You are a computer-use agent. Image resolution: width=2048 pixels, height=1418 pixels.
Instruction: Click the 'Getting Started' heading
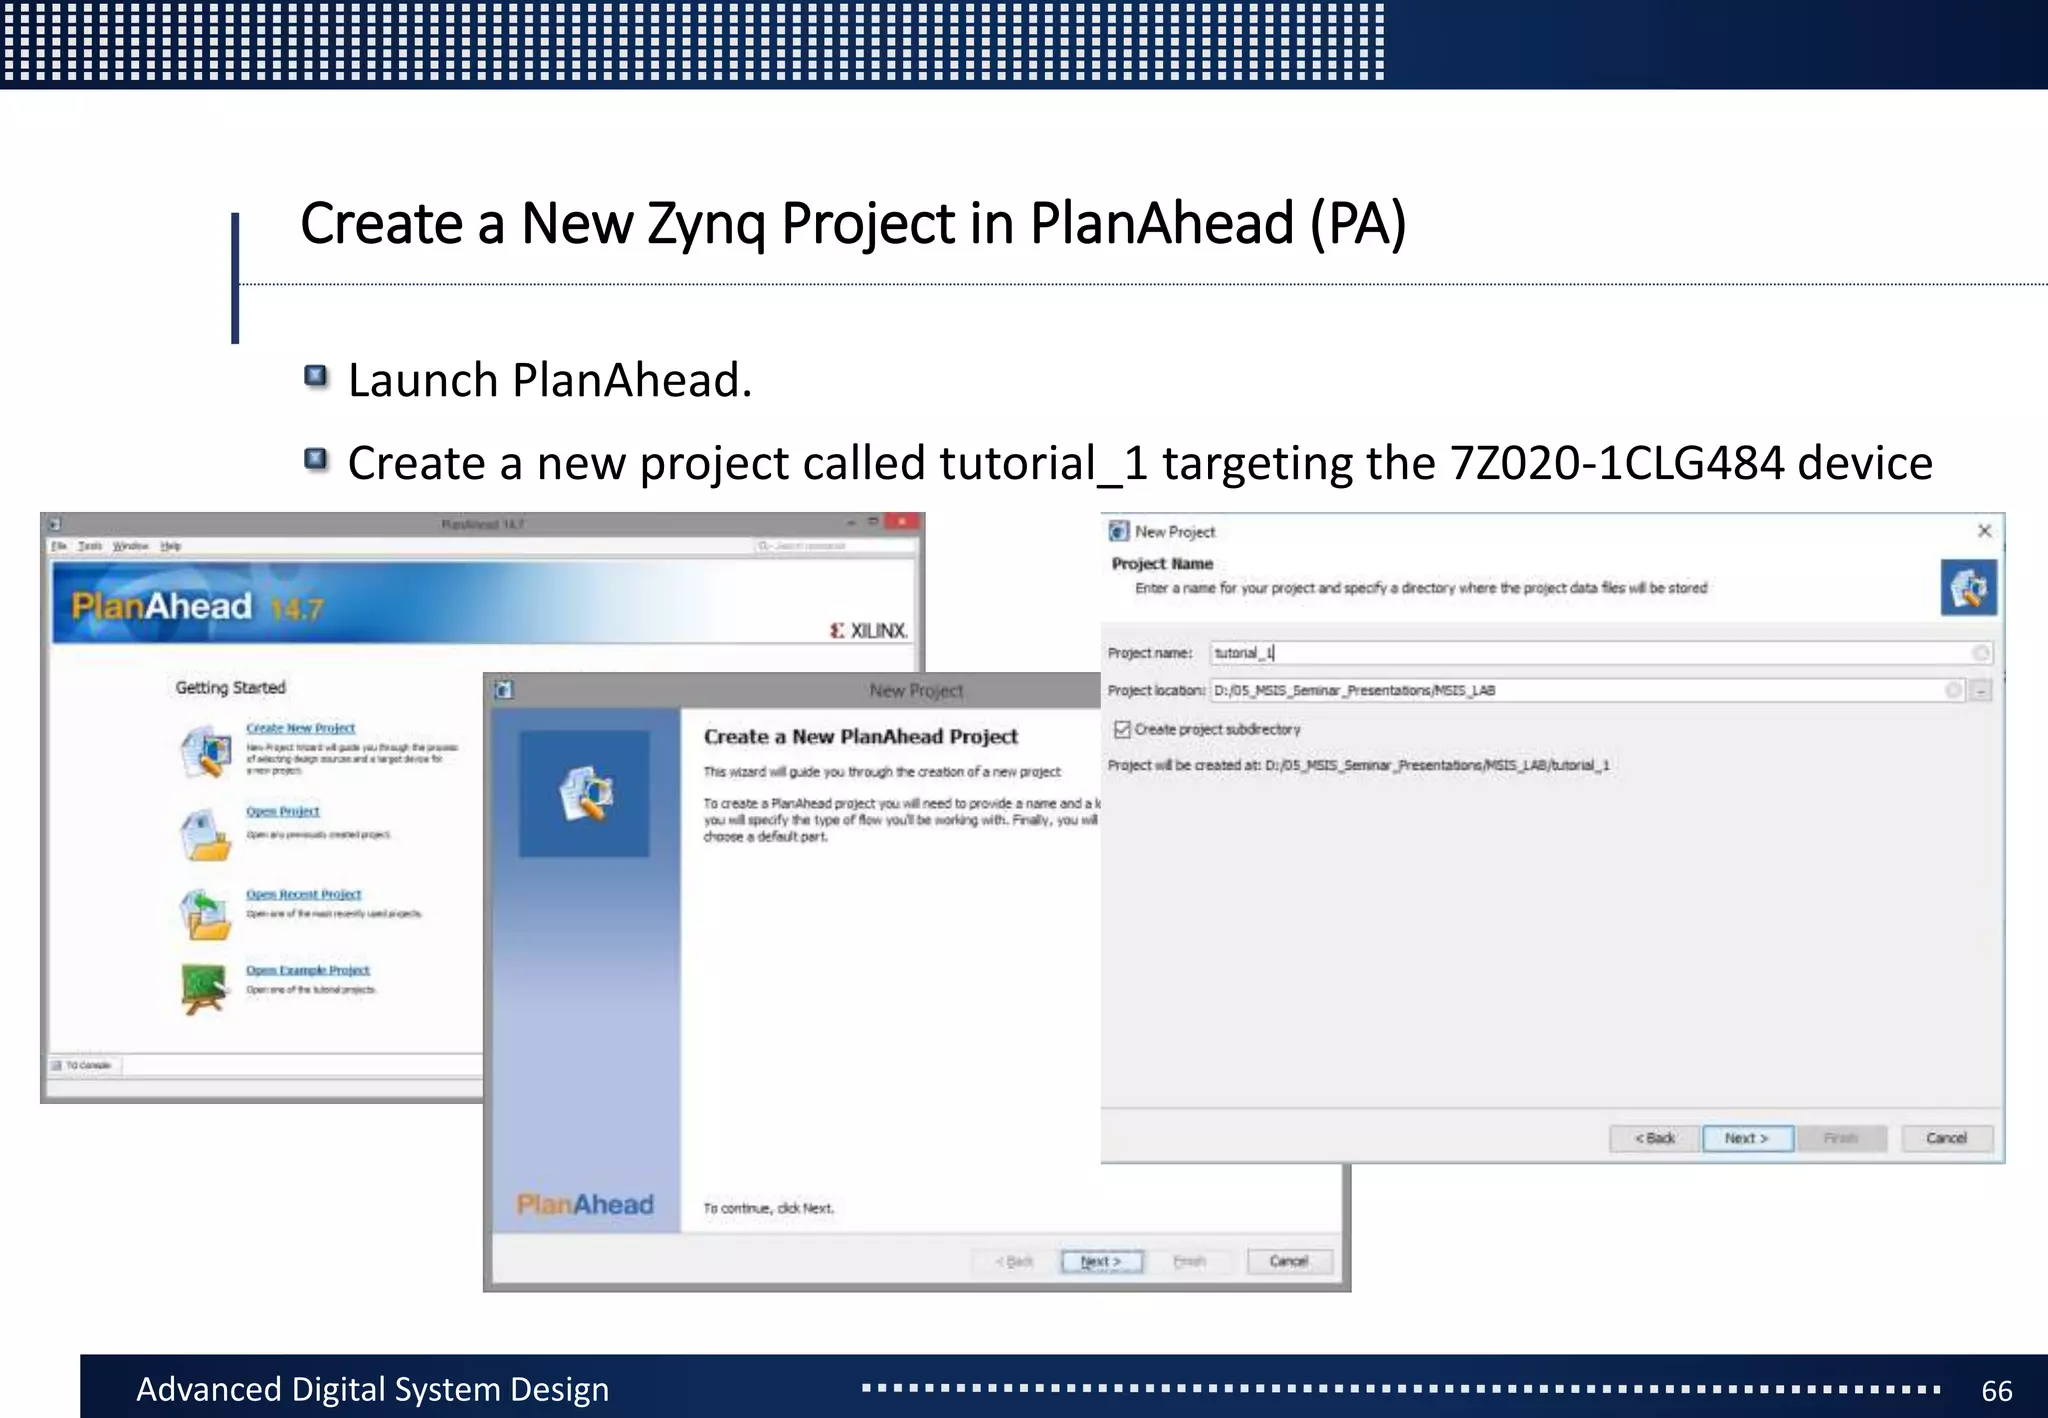(x=230, y=688)
